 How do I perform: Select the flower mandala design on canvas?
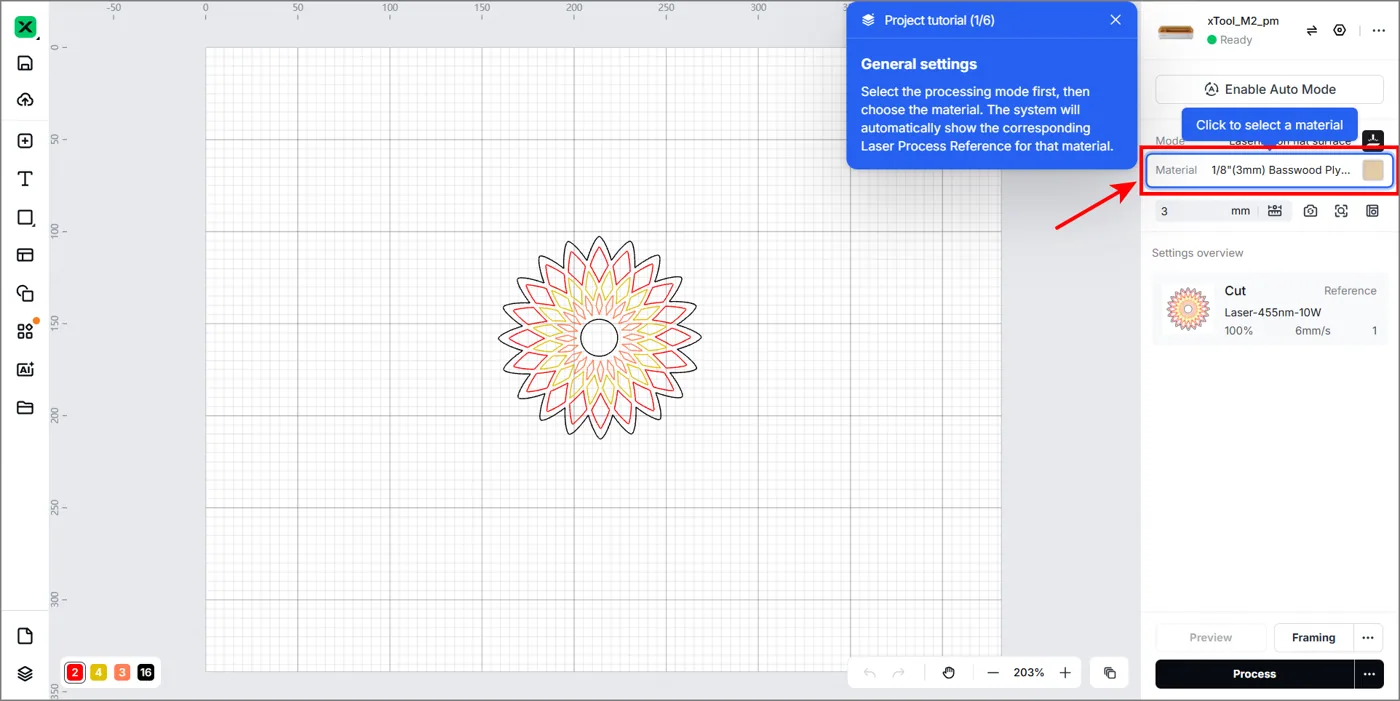click(x=599, y=338)
